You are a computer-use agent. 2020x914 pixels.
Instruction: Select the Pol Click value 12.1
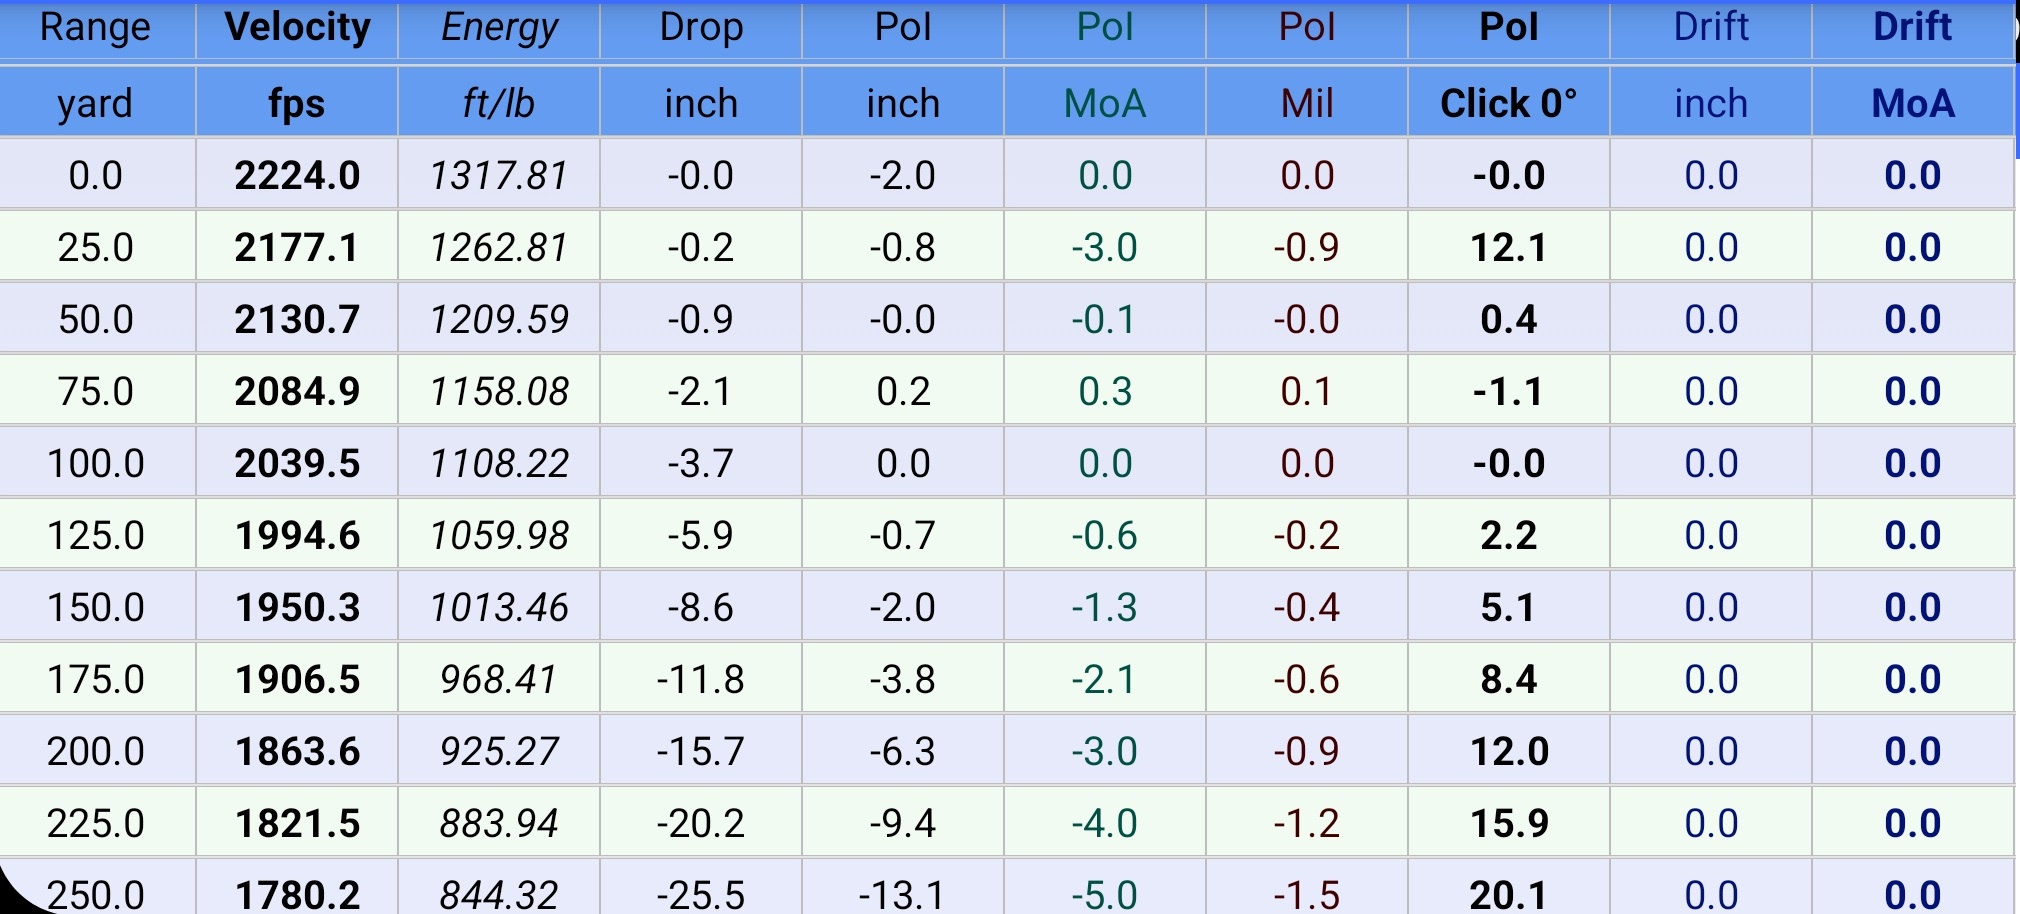click(x=1508, y=248)
